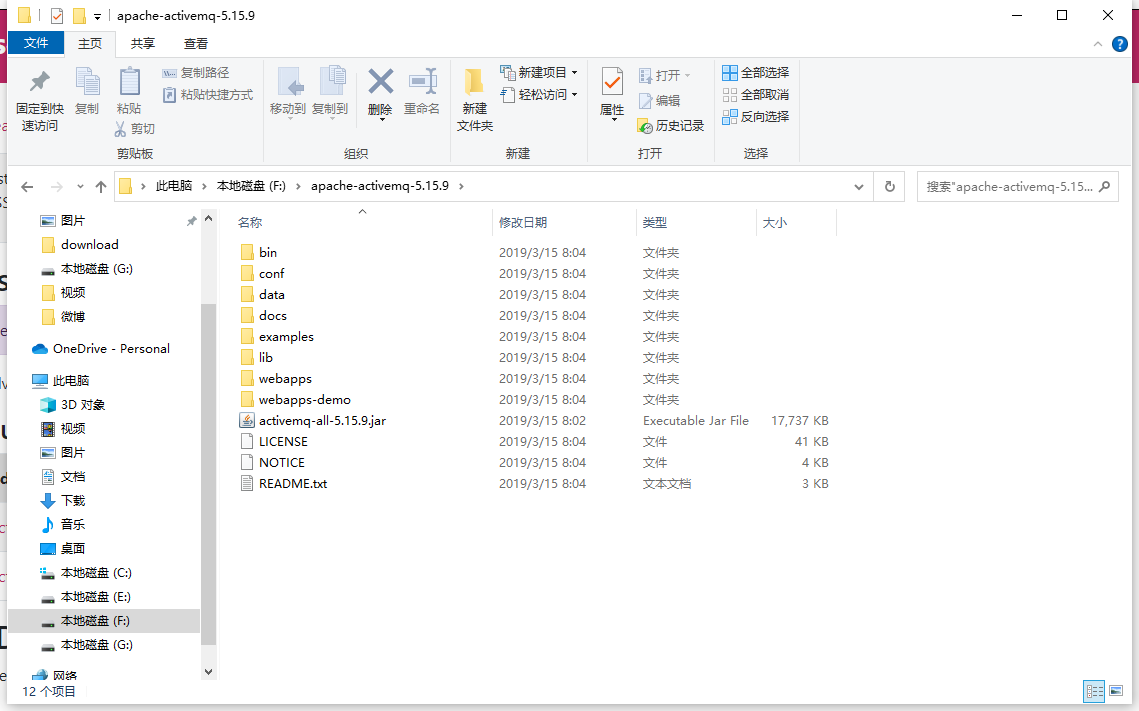
Task: Switch to the 查看 tab
Action: pos(195,43)
